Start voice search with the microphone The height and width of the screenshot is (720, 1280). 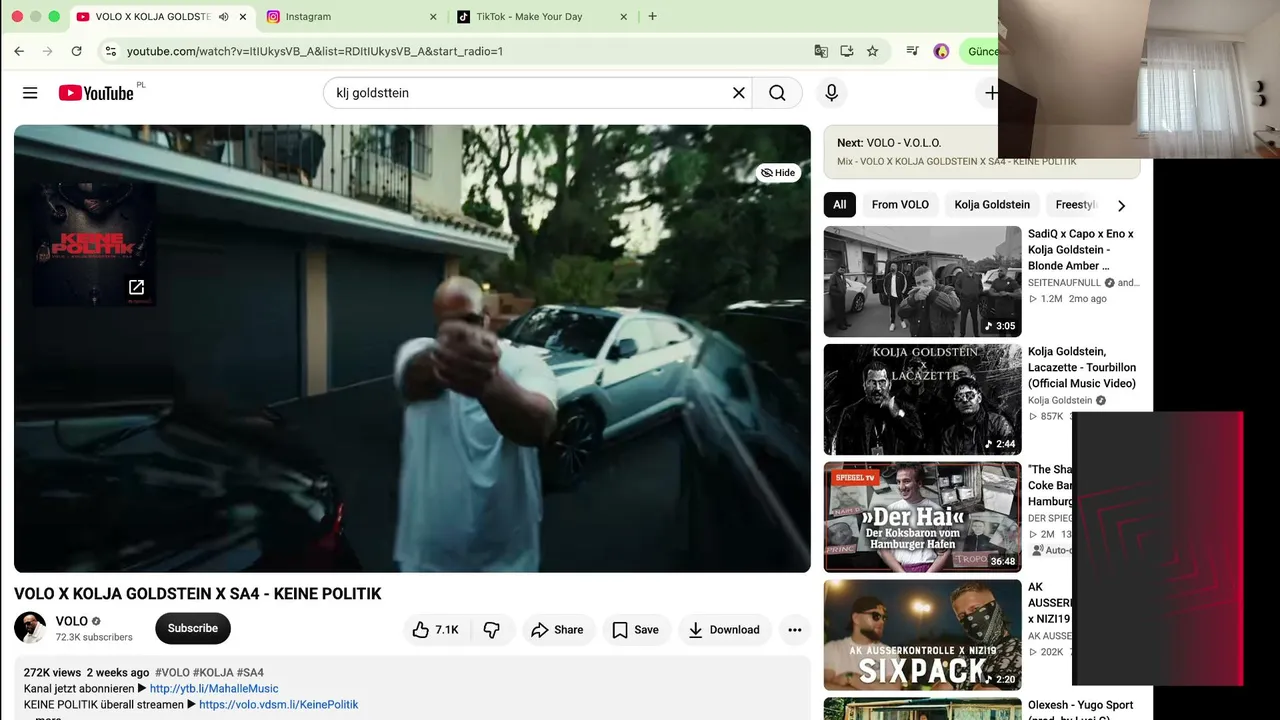click(x=831, y=93)
